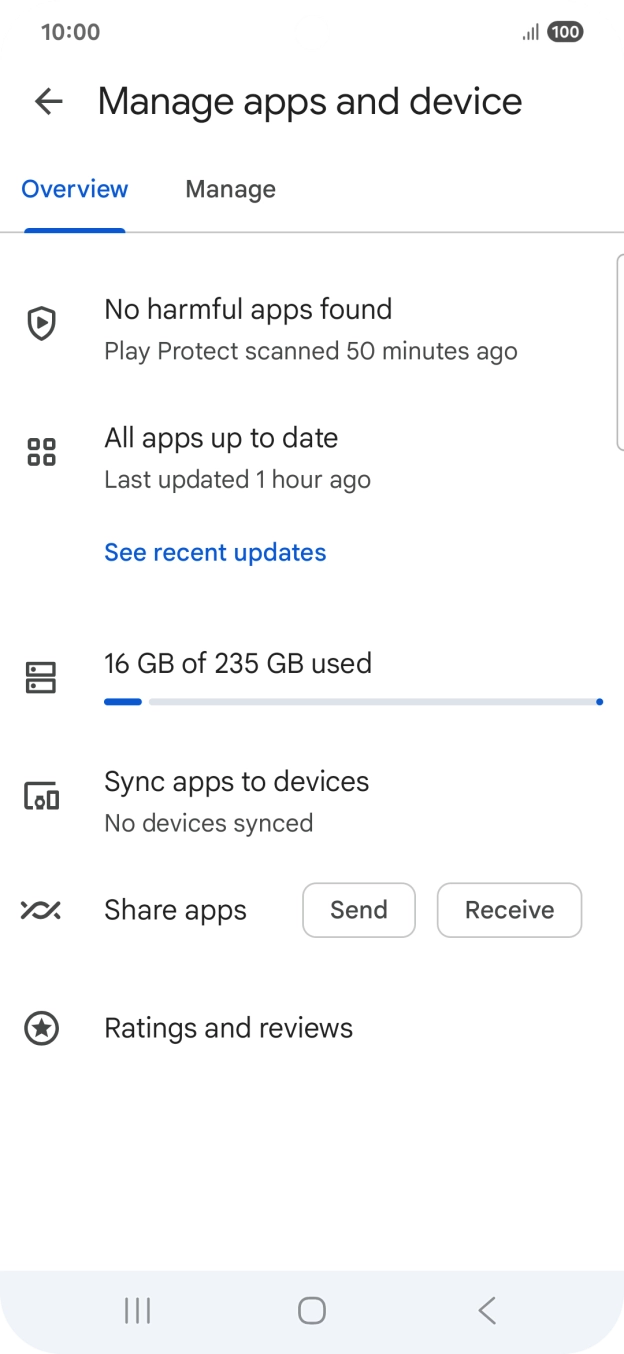Tap the Share apps icon
The image size is (624, 1354).
[41, 910]
